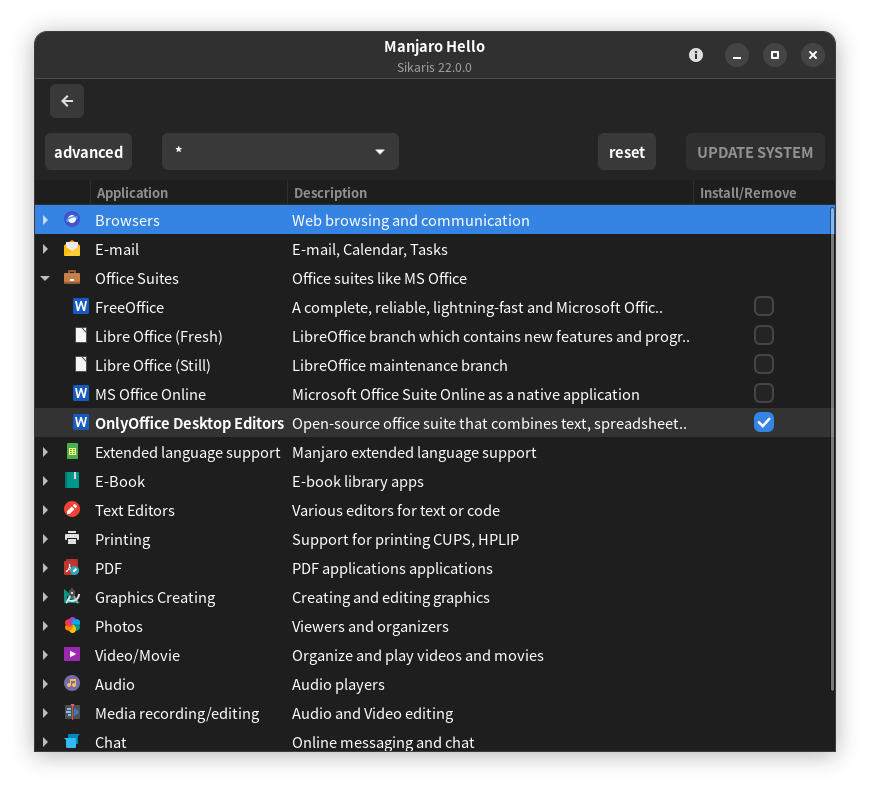This screenshot has height=789, width=870.
Task: Click the E-Book category icon
Action: [x=72, y=480]
